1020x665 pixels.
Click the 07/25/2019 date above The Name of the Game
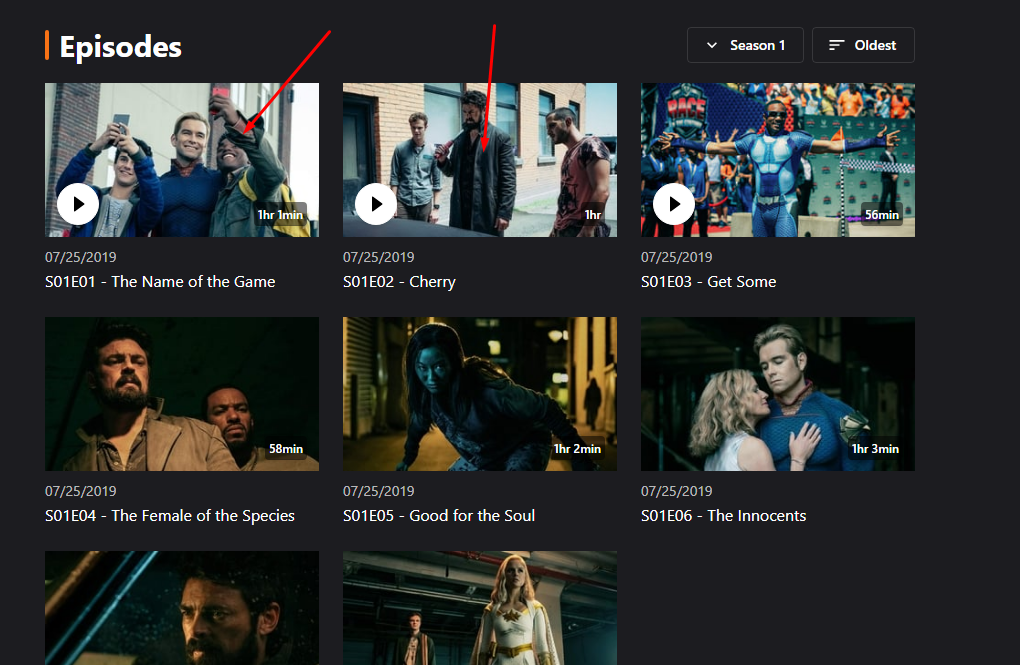click(x=81, y=257)
